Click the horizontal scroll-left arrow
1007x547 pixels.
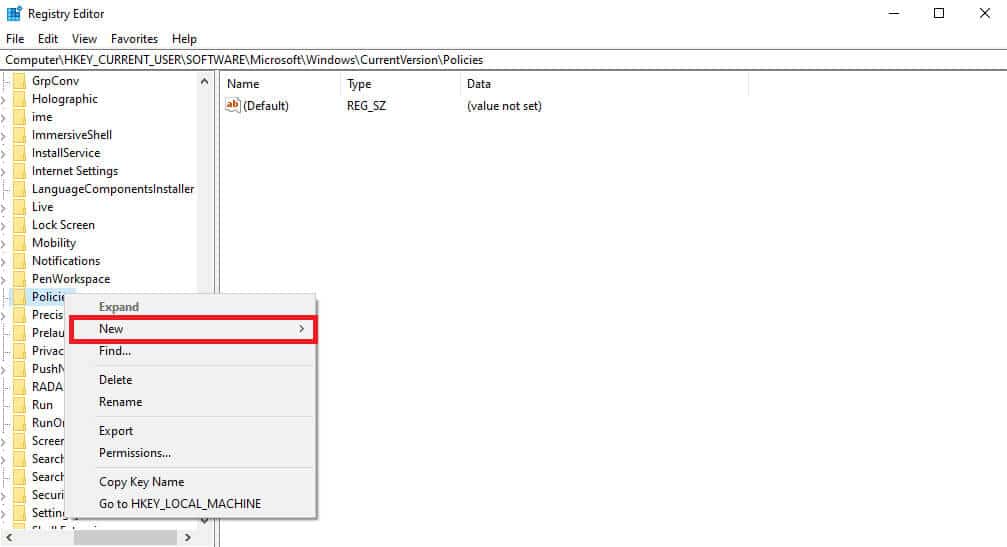[9, 537]
